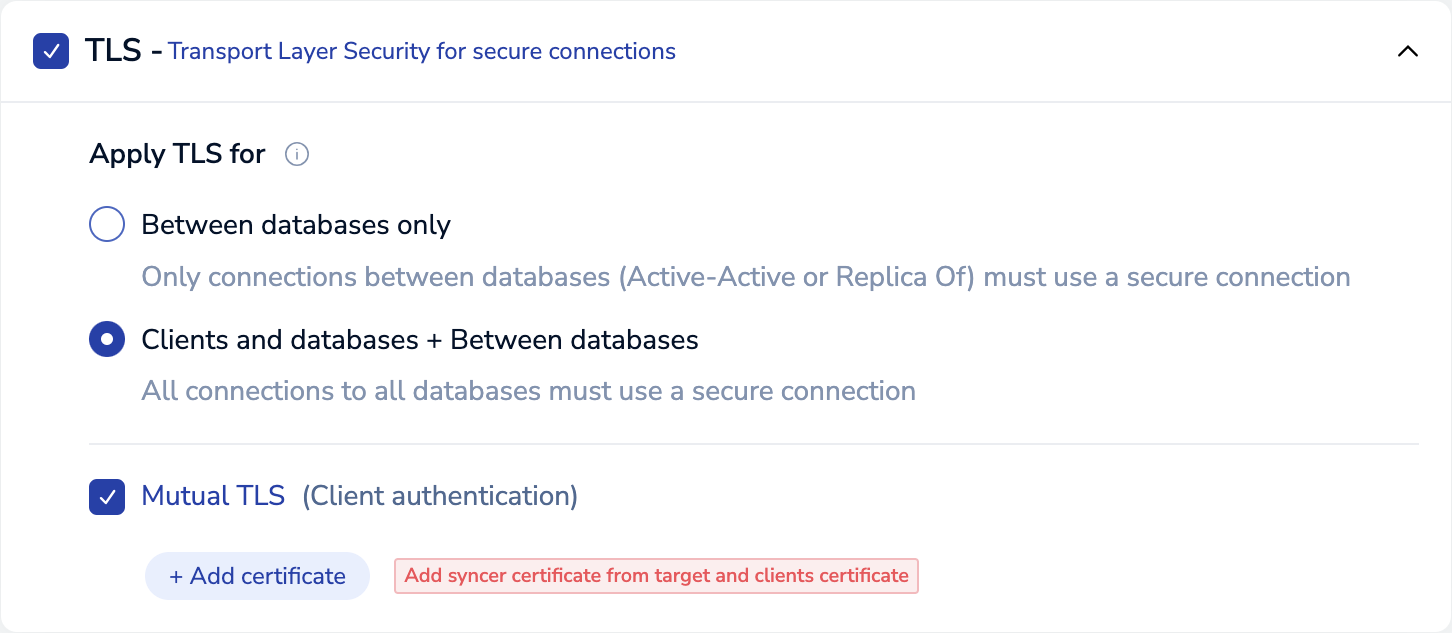Click the info icon beside Apply TLS for

click(x=297, y=155)
